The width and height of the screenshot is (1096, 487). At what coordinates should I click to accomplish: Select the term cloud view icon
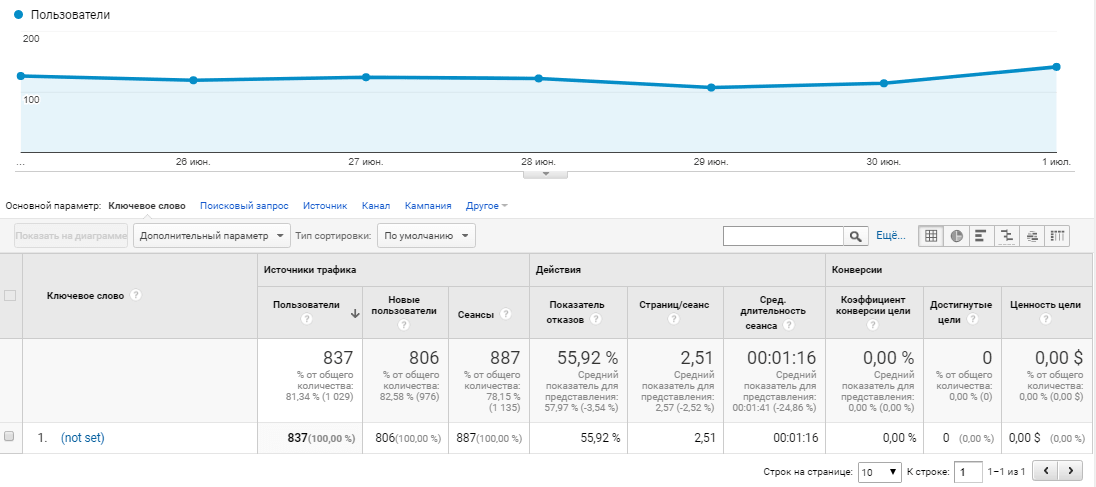click(1032, 236)
